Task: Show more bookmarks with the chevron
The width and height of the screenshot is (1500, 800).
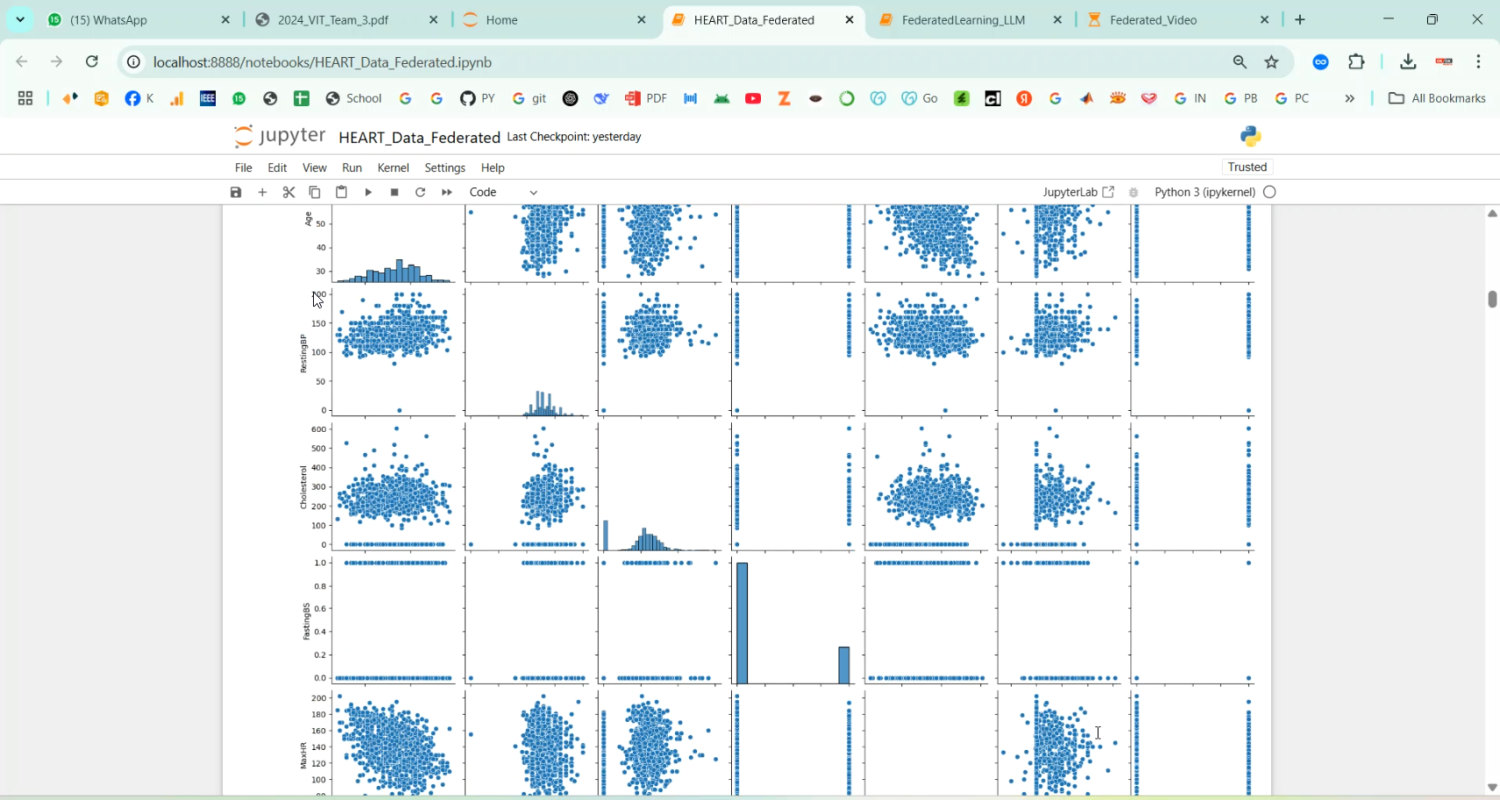Action: click(1350, 98)
